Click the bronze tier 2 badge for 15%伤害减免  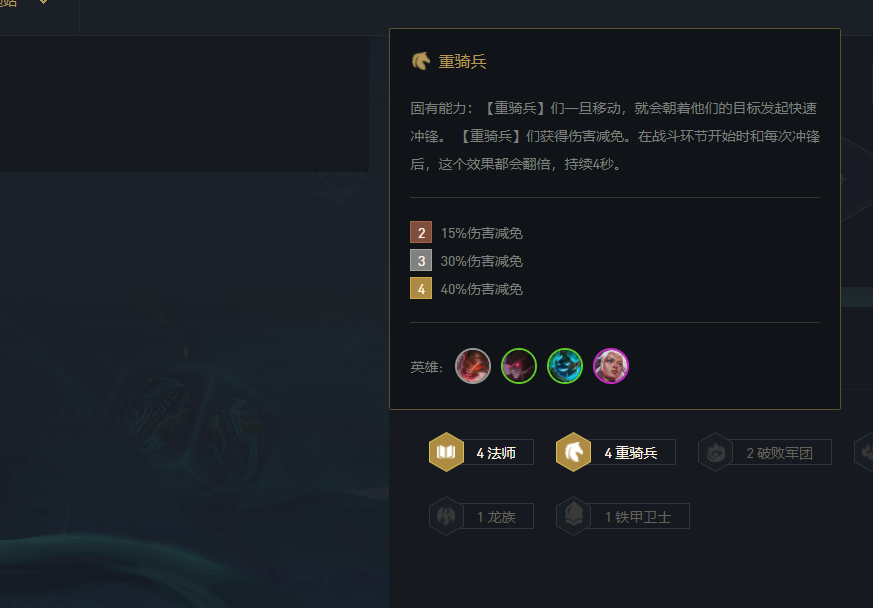click(421, 232)
